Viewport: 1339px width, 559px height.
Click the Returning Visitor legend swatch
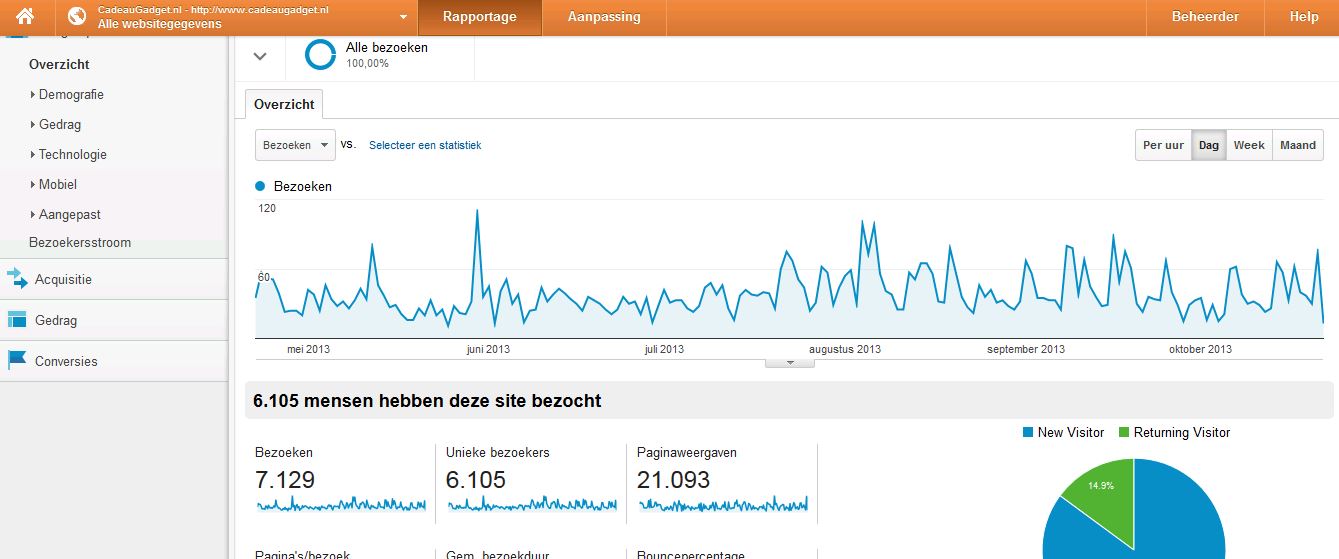1124,432
